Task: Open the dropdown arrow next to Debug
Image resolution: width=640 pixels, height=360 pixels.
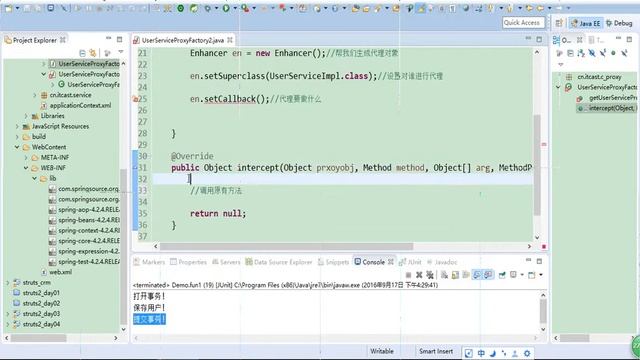Action: pos(216,8)
